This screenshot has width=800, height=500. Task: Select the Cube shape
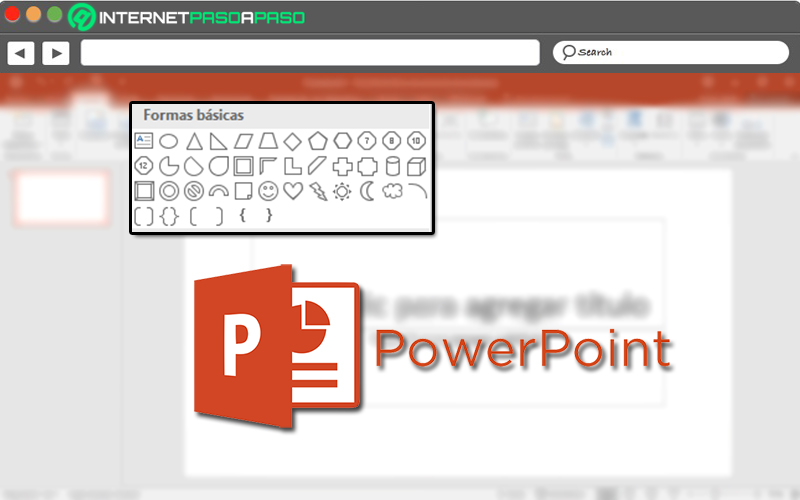click(416, 166)
